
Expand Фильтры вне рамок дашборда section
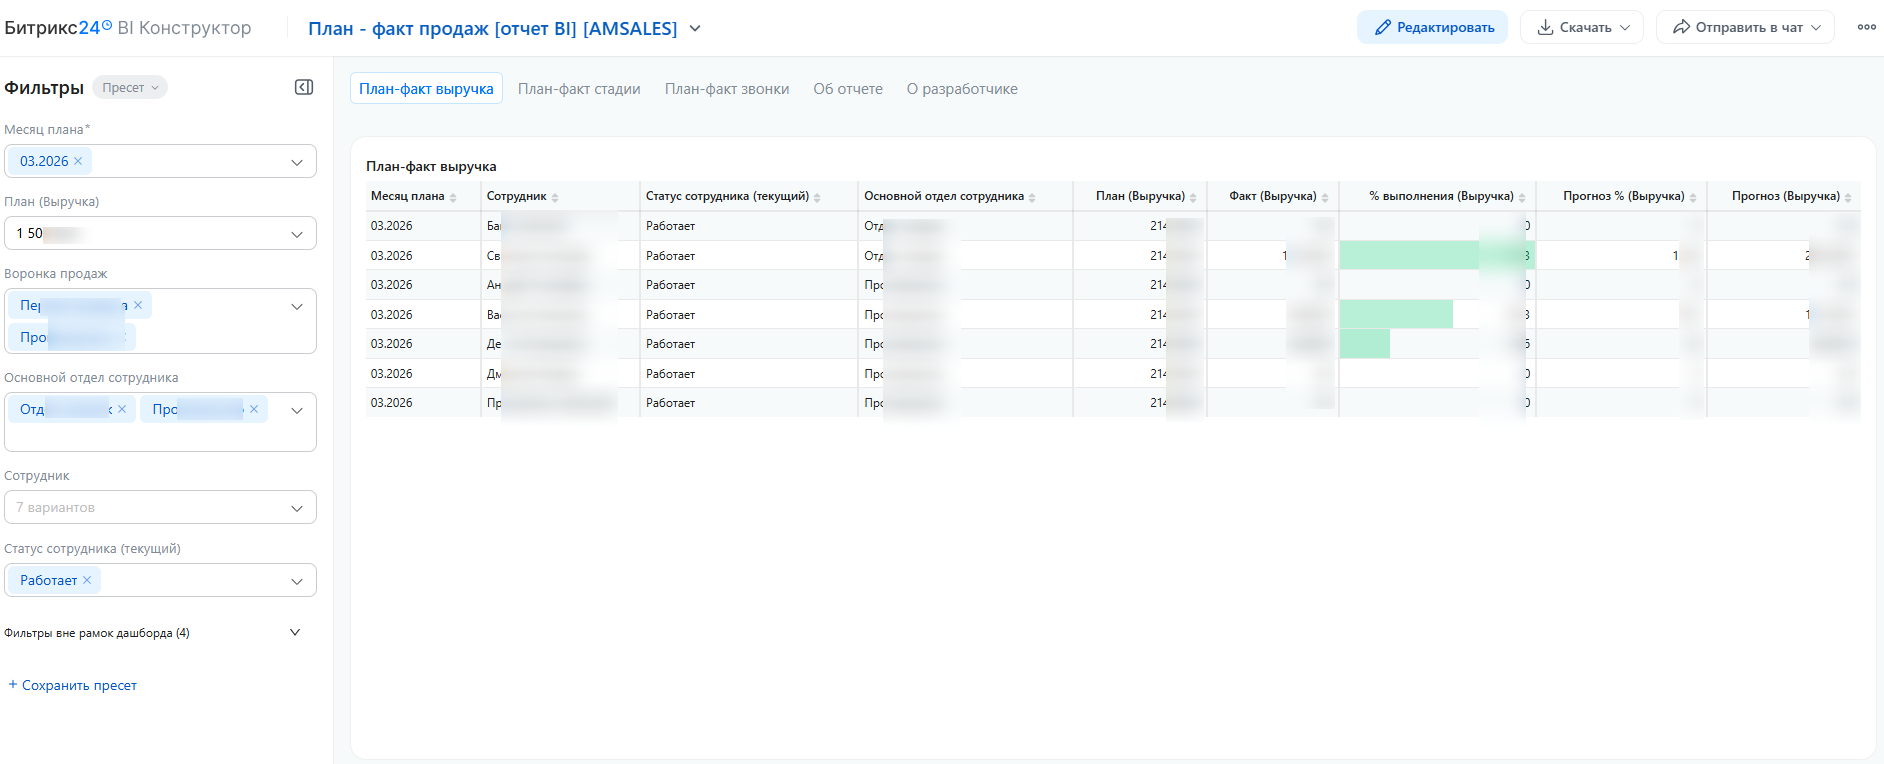295,632
